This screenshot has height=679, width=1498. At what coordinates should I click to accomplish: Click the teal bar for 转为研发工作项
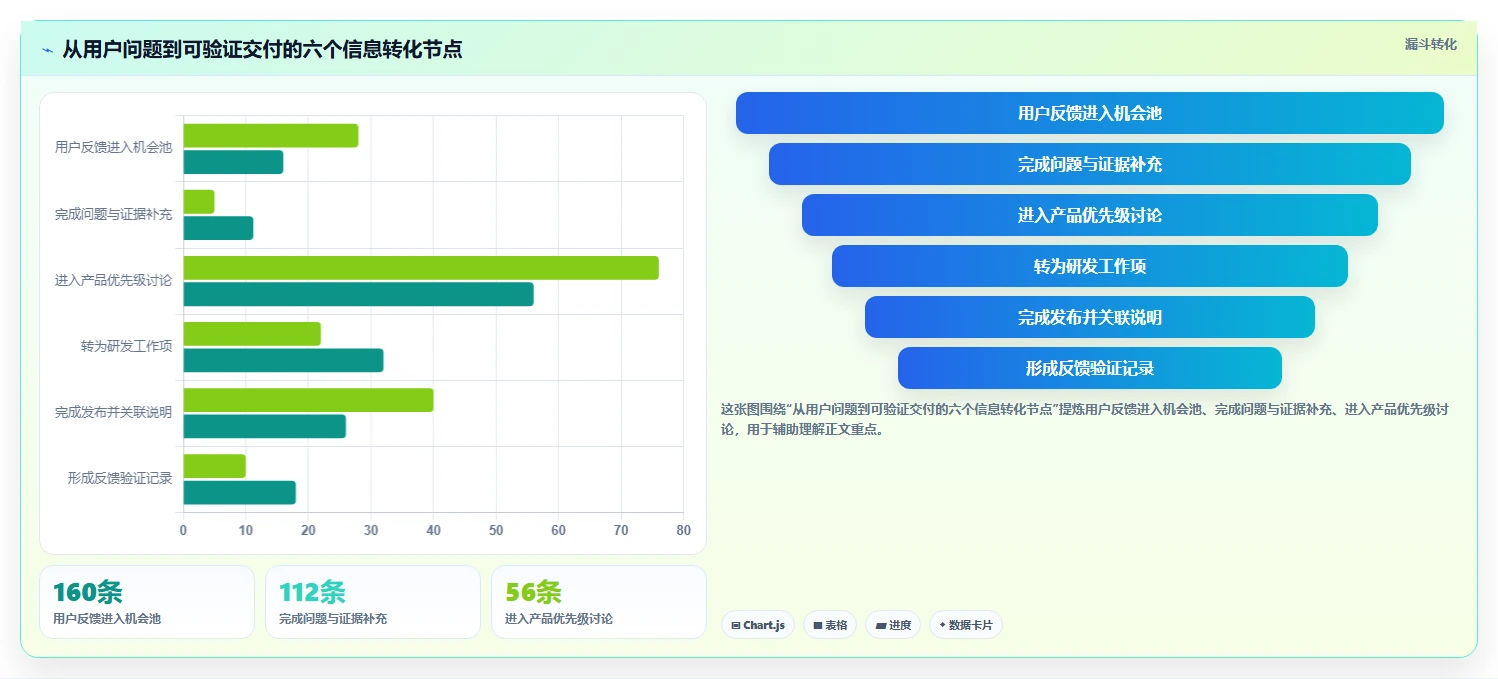point(283,360)
